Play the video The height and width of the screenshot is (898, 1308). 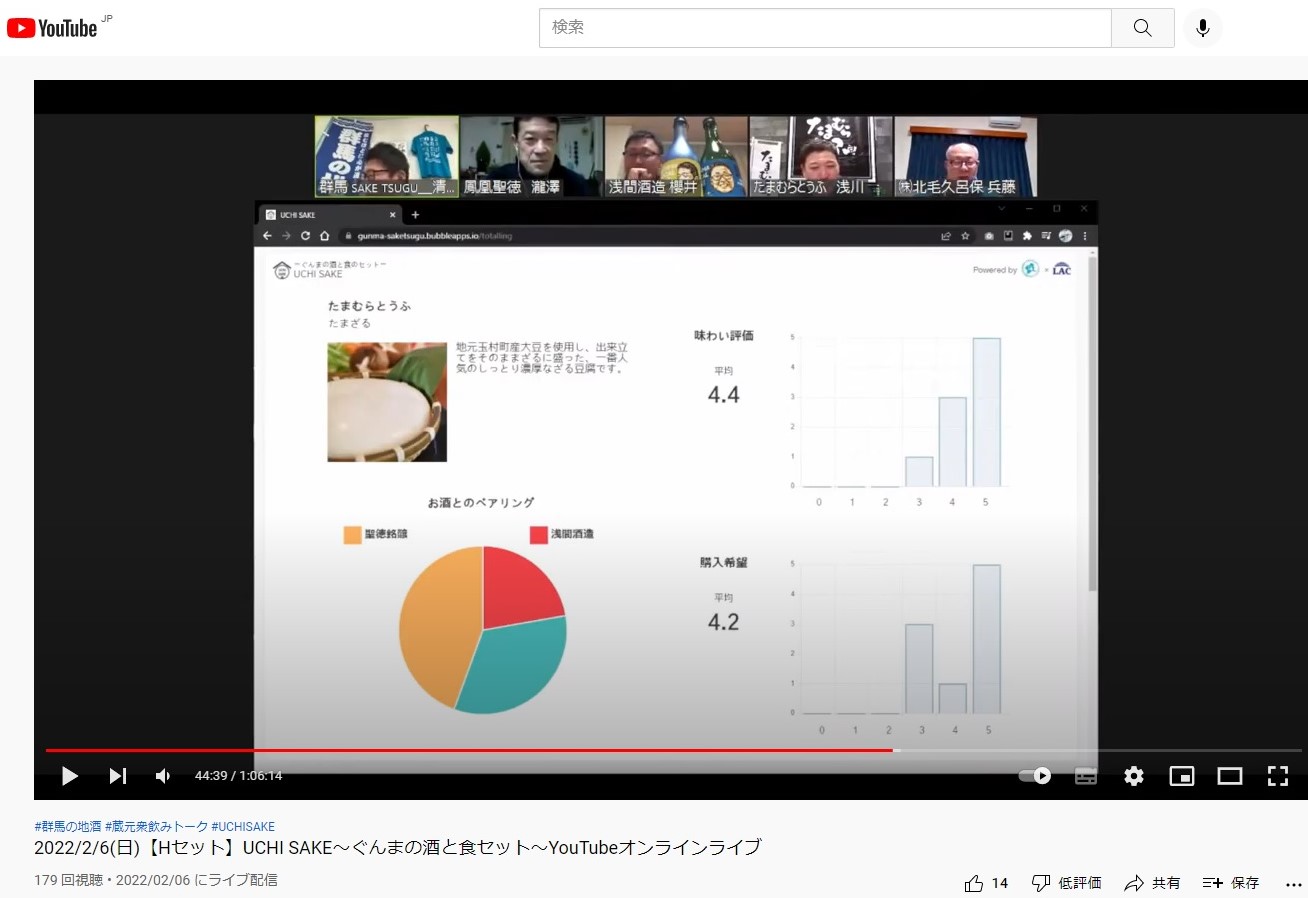(69, 776)
